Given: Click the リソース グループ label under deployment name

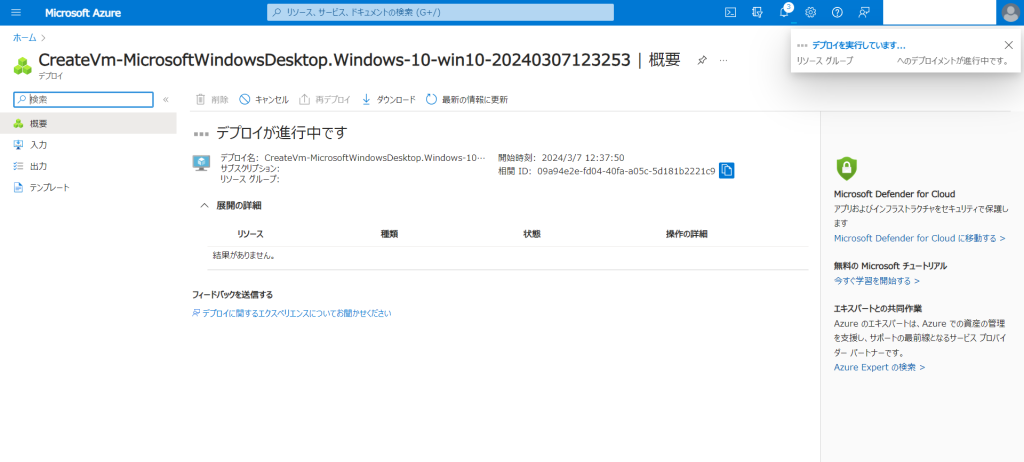Looking at the screenshot, I should 250,179.
